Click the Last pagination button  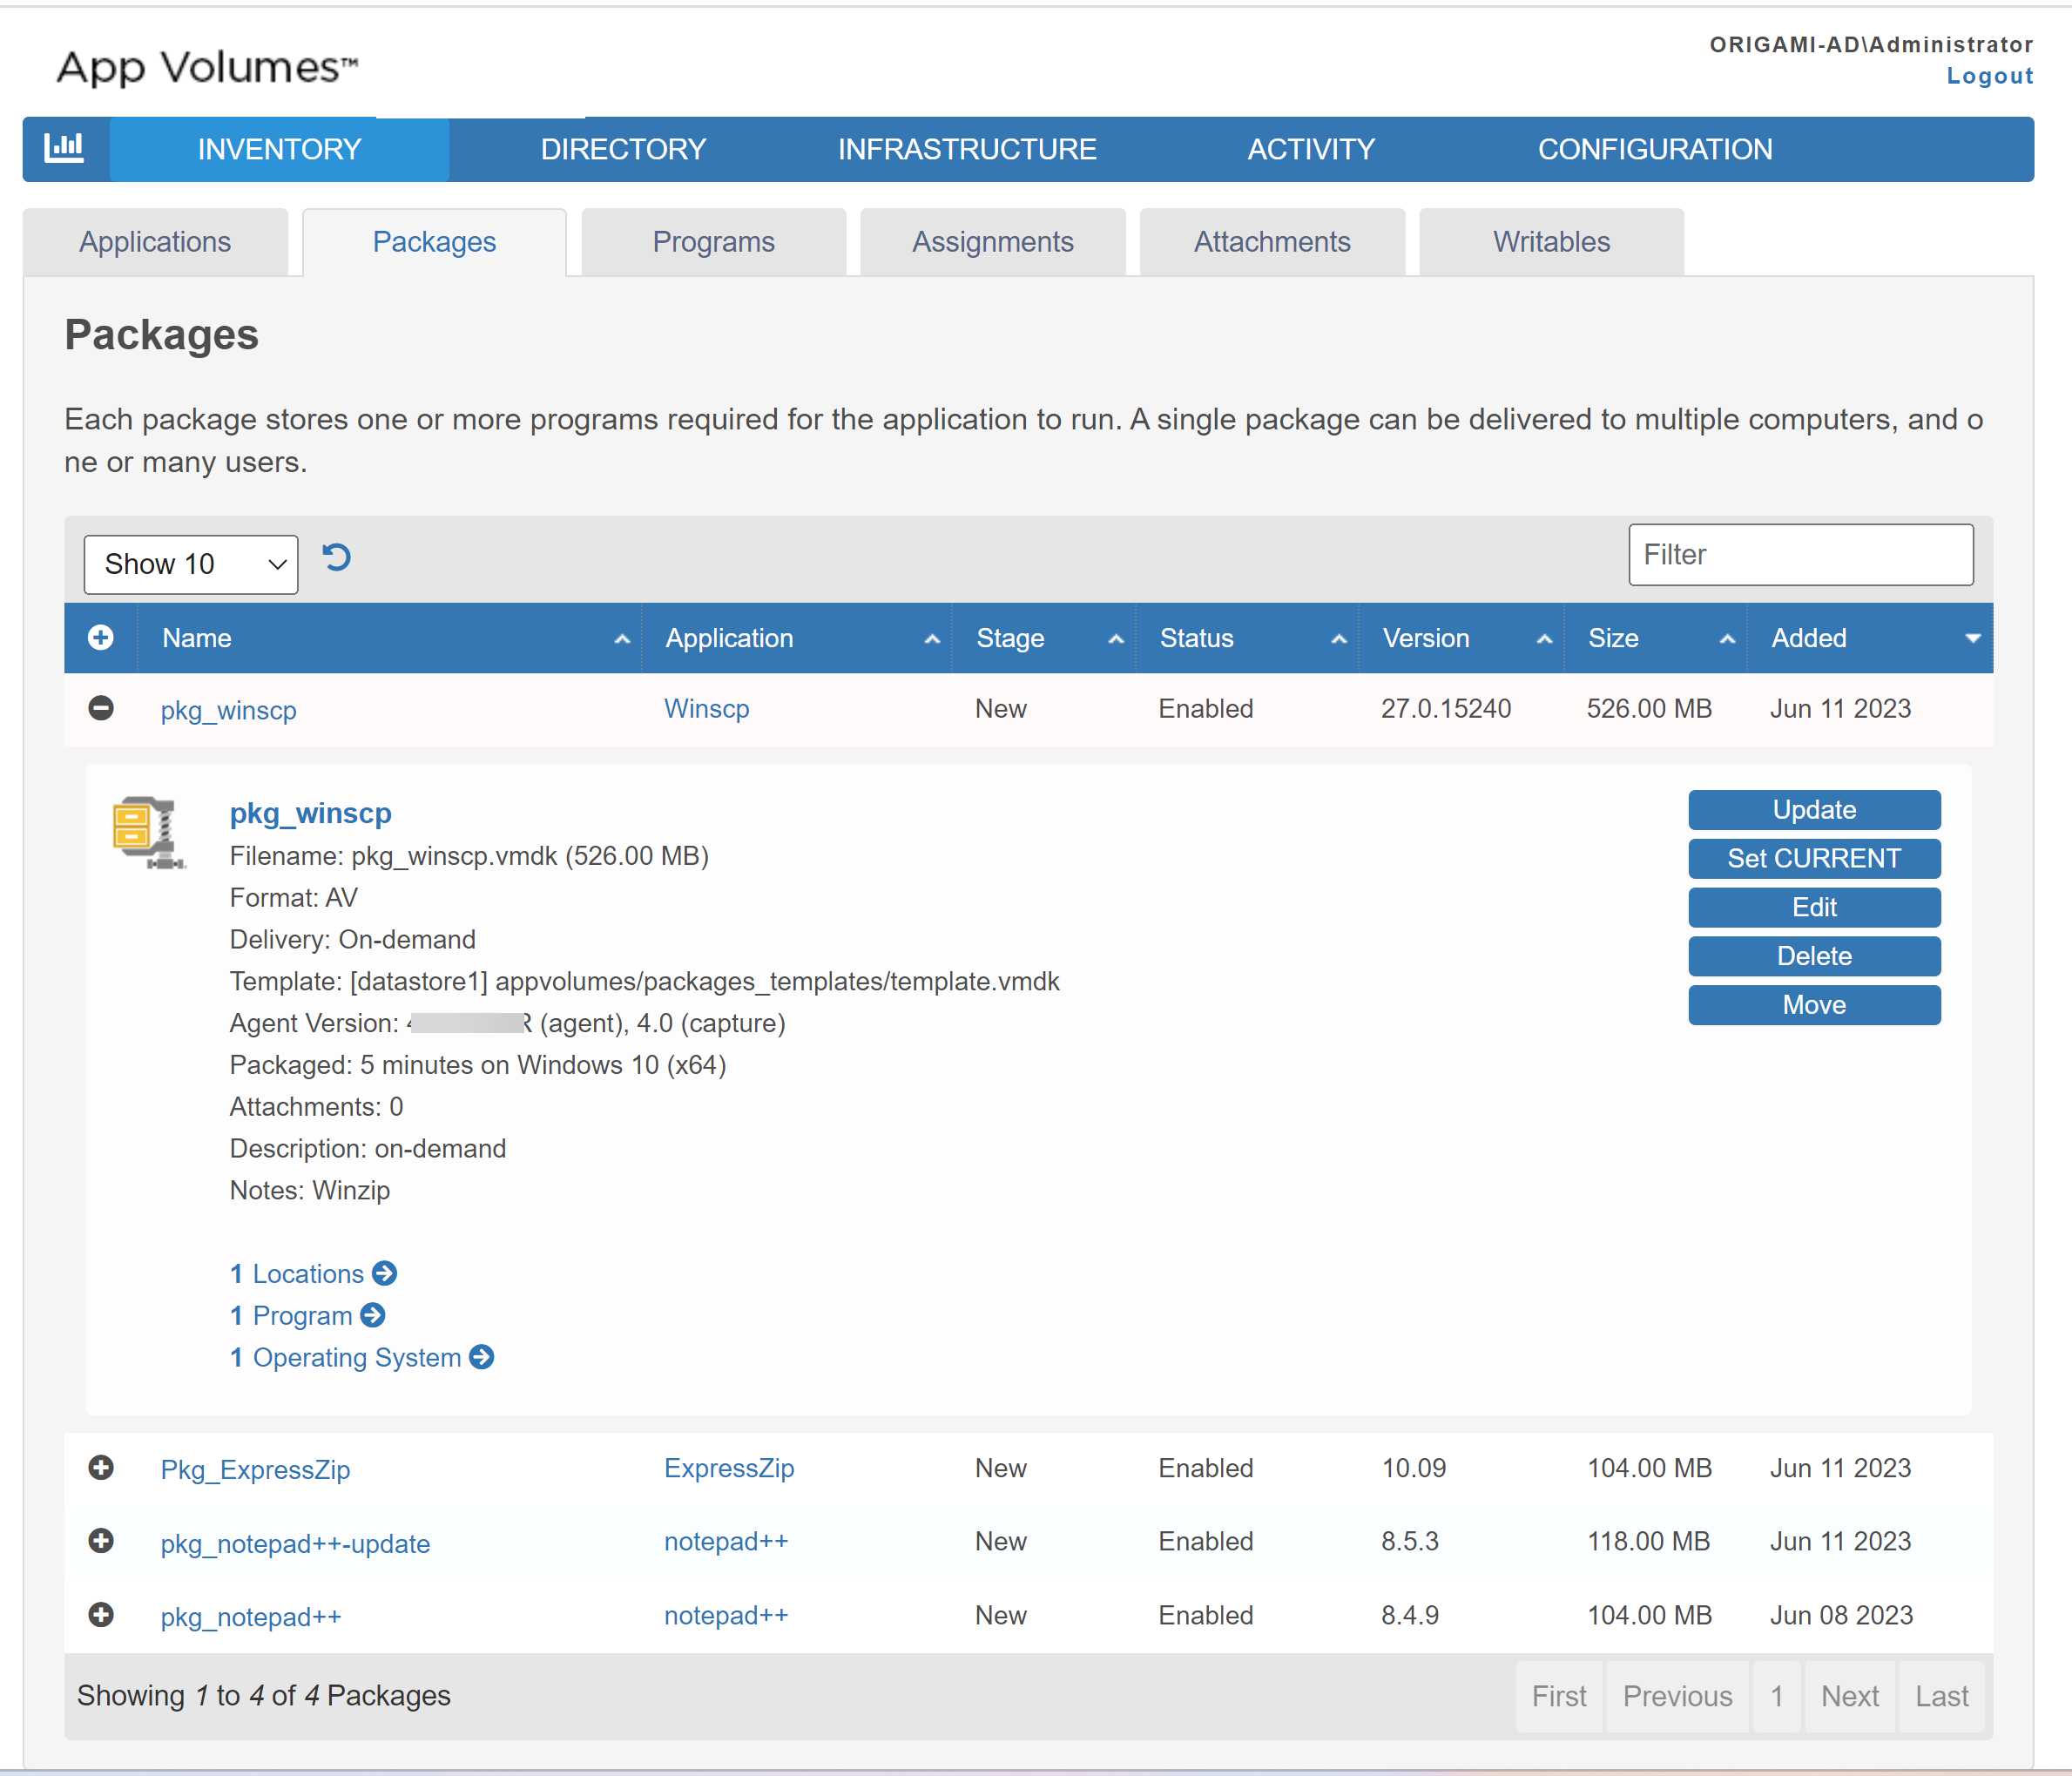point(1941,1696)
